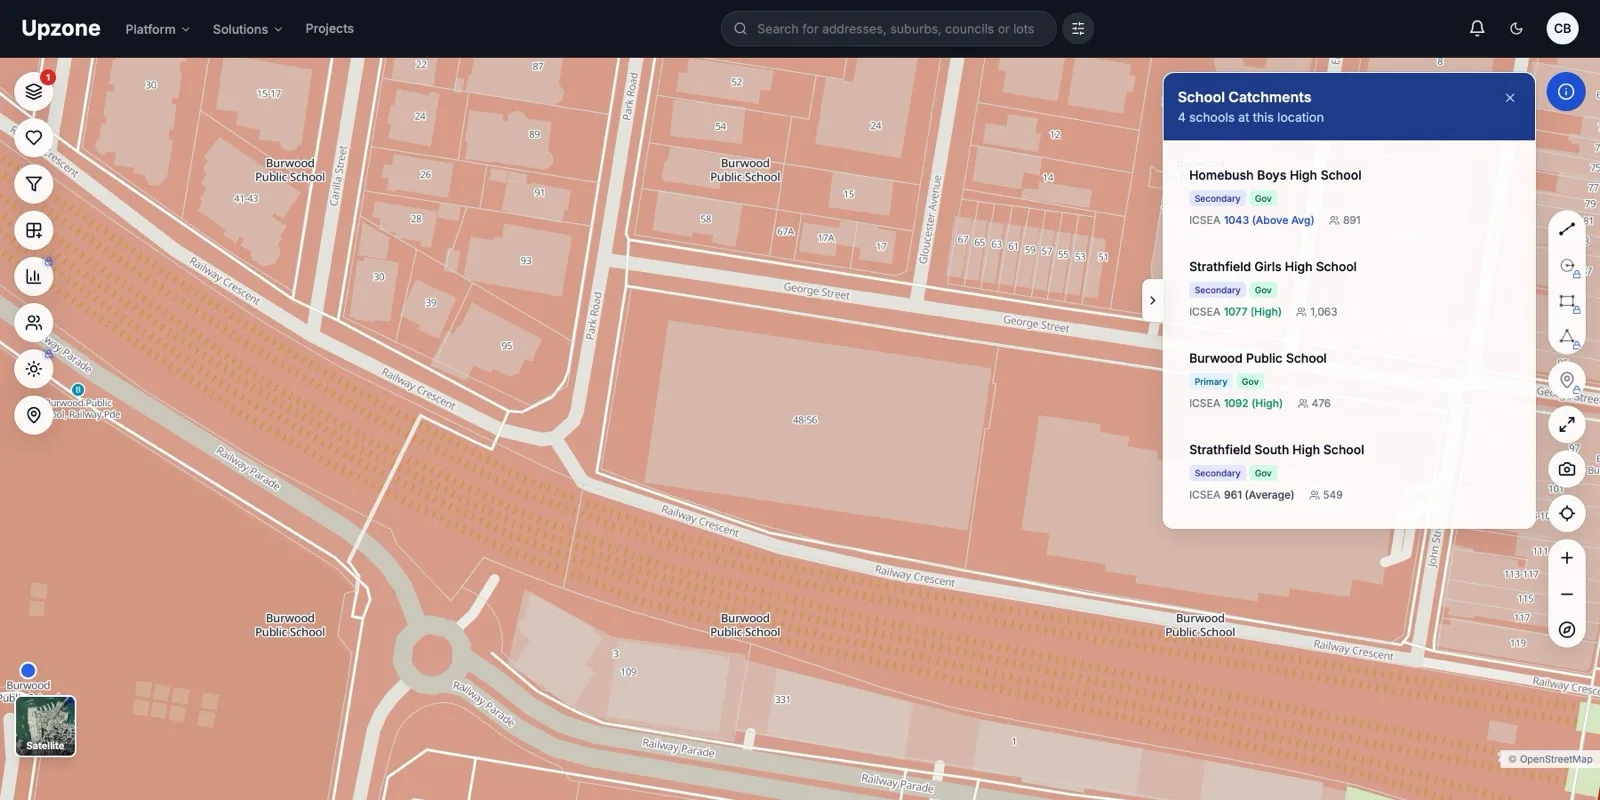Screen dimensions: 1600x800
Task: Expand the Solutions dropdown menu
Action: (x=247, y=29)
